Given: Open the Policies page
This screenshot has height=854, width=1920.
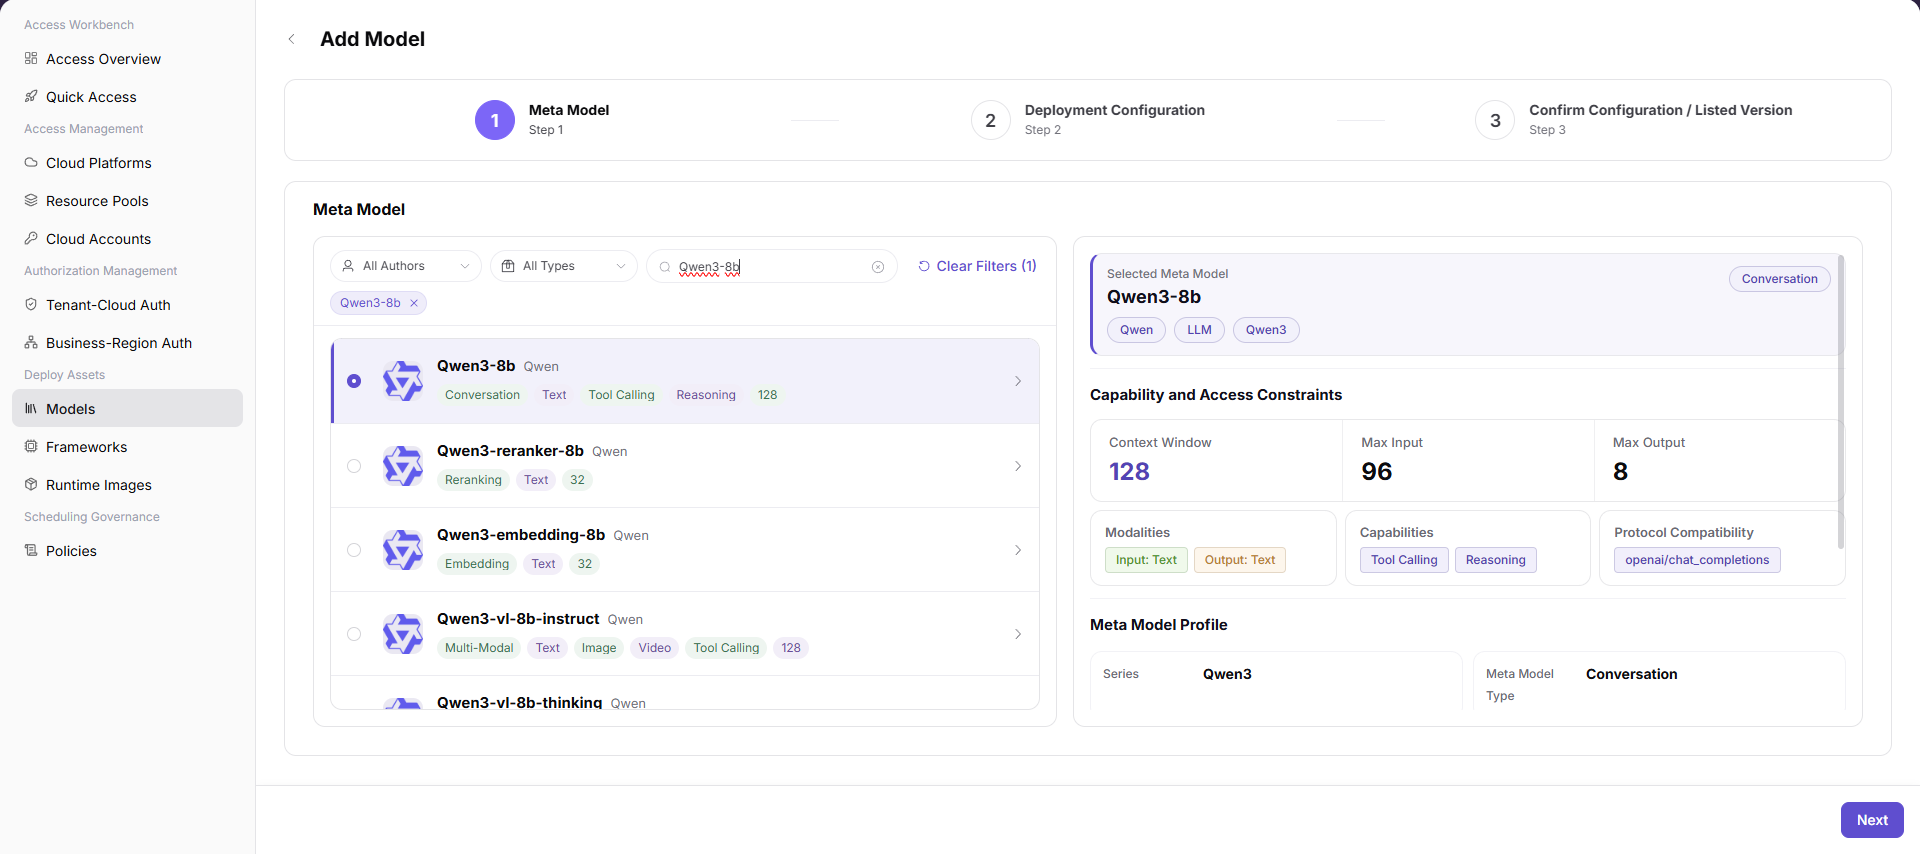Looking at the screenshot, I should (127, 550).
